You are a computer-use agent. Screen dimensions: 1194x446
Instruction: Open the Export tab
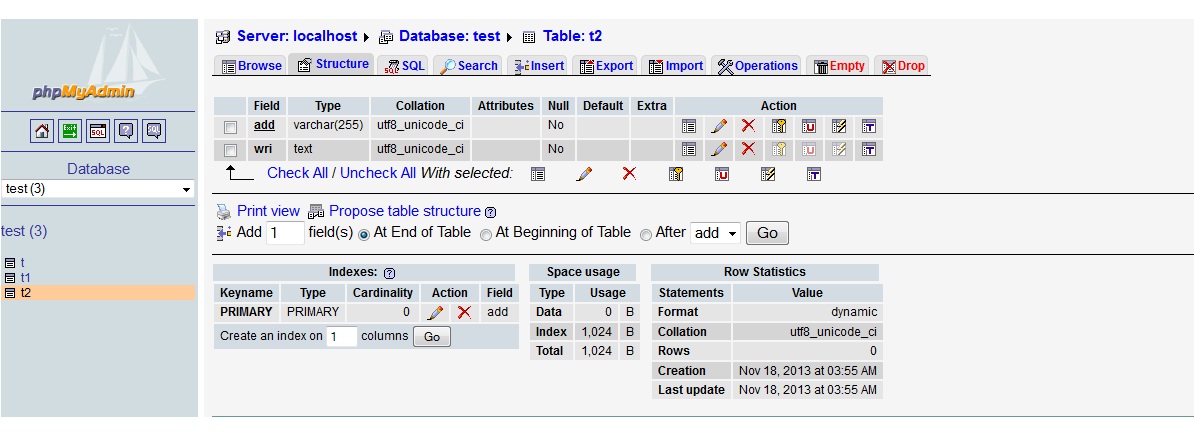coord(606,65)
